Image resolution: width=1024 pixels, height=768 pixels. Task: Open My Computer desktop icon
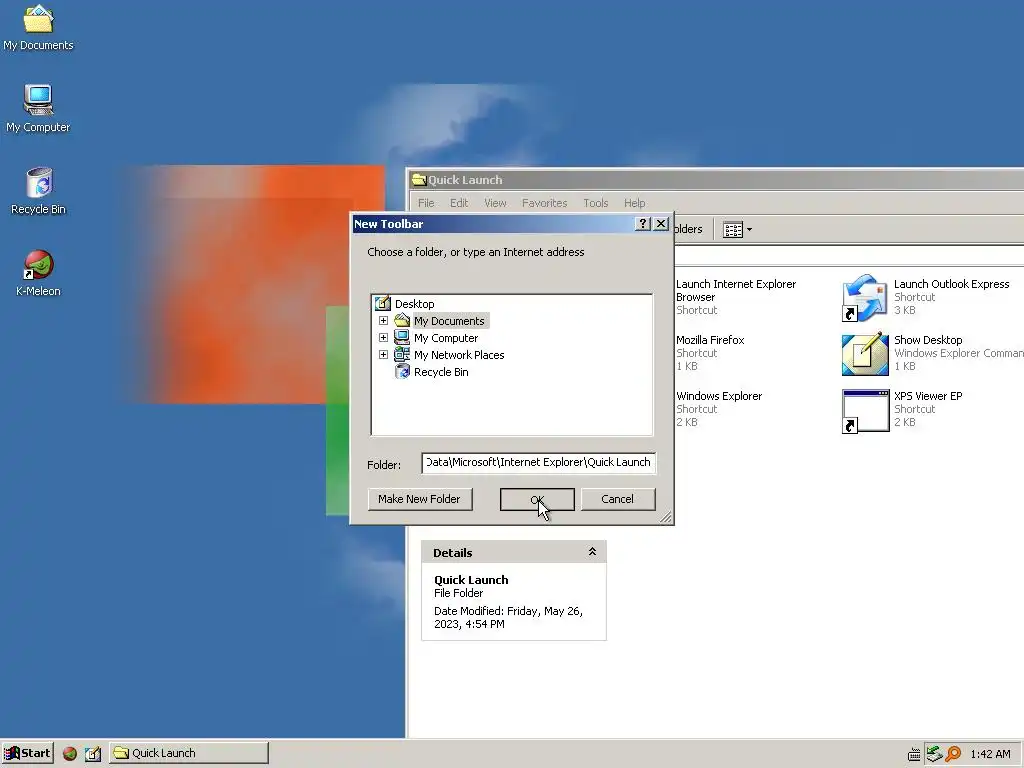click(38, 109)
